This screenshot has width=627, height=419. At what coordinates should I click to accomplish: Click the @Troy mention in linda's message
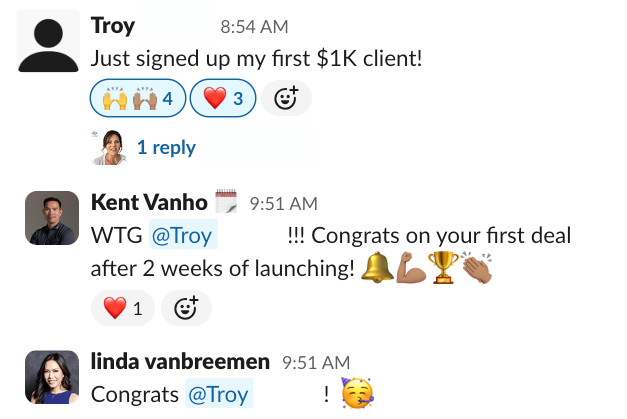219,394
